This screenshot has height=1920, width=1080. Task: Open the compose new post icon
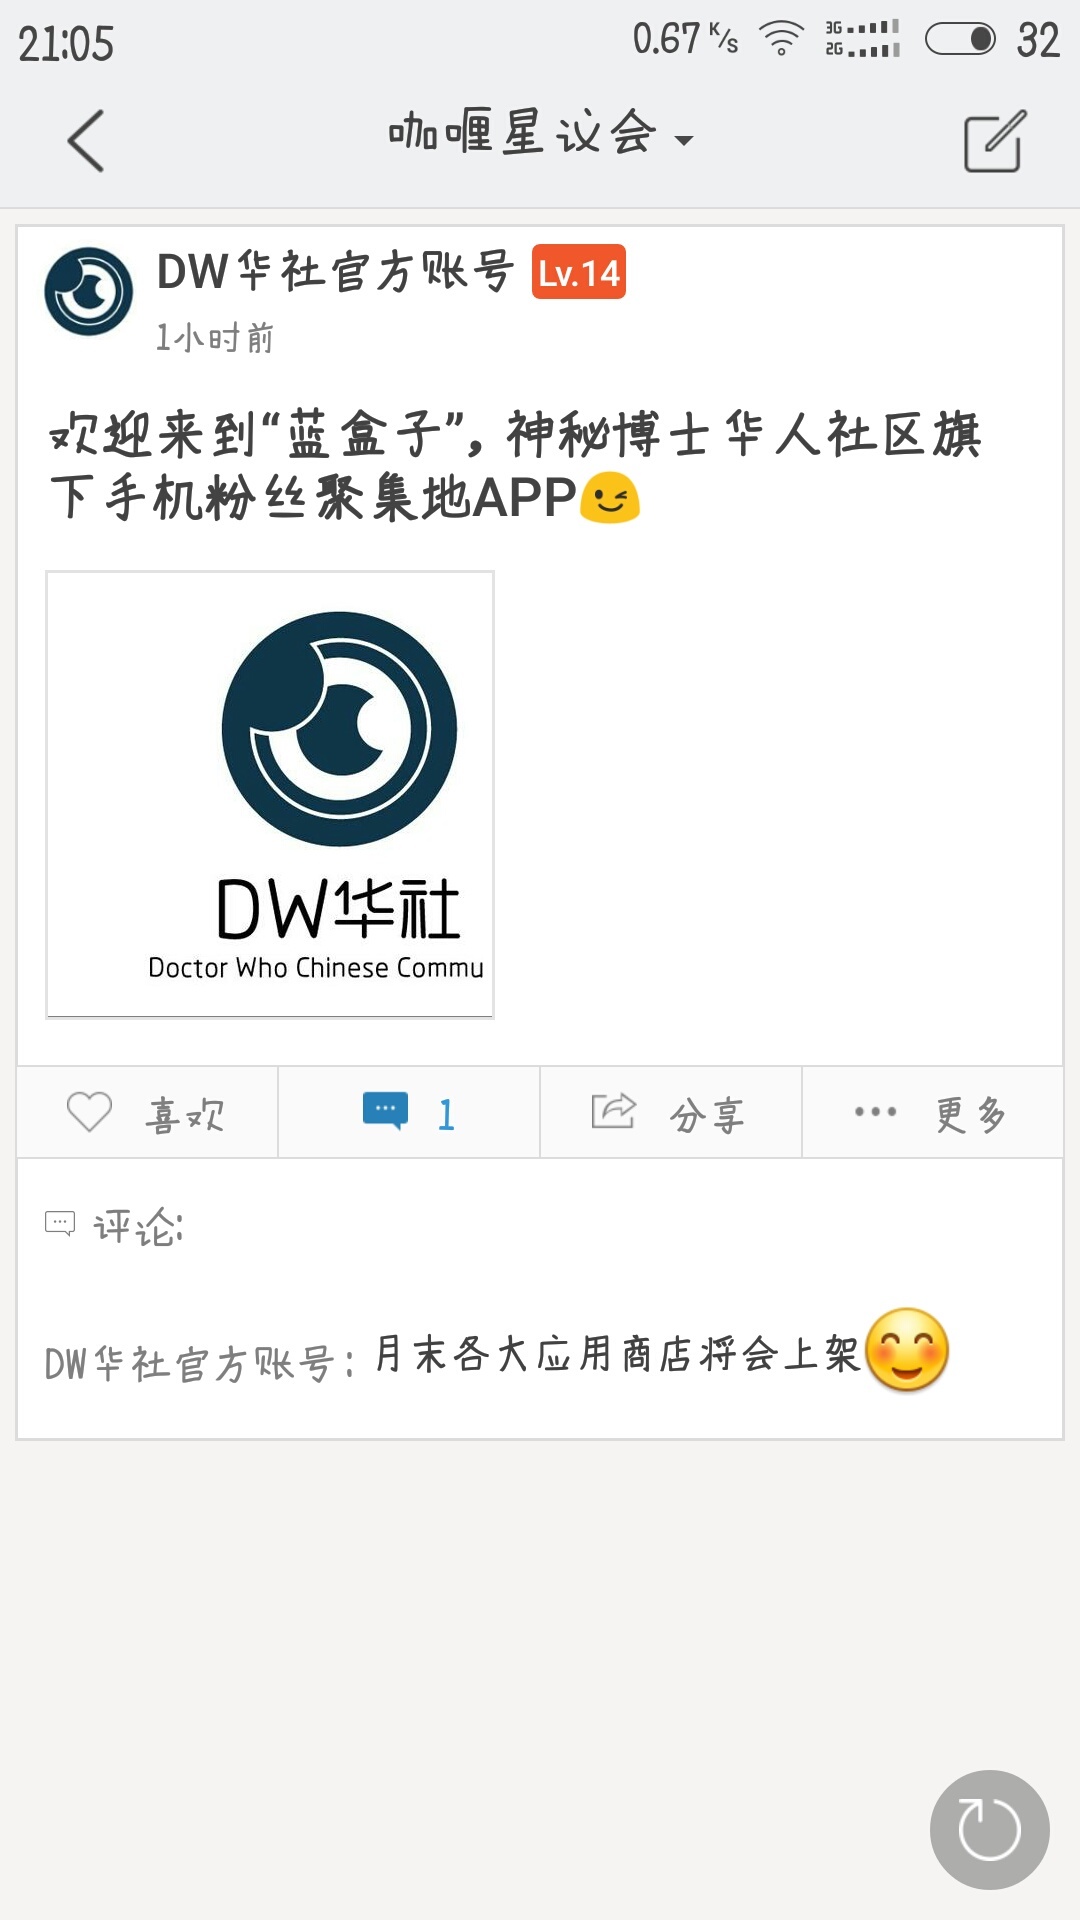click(994, 141)
